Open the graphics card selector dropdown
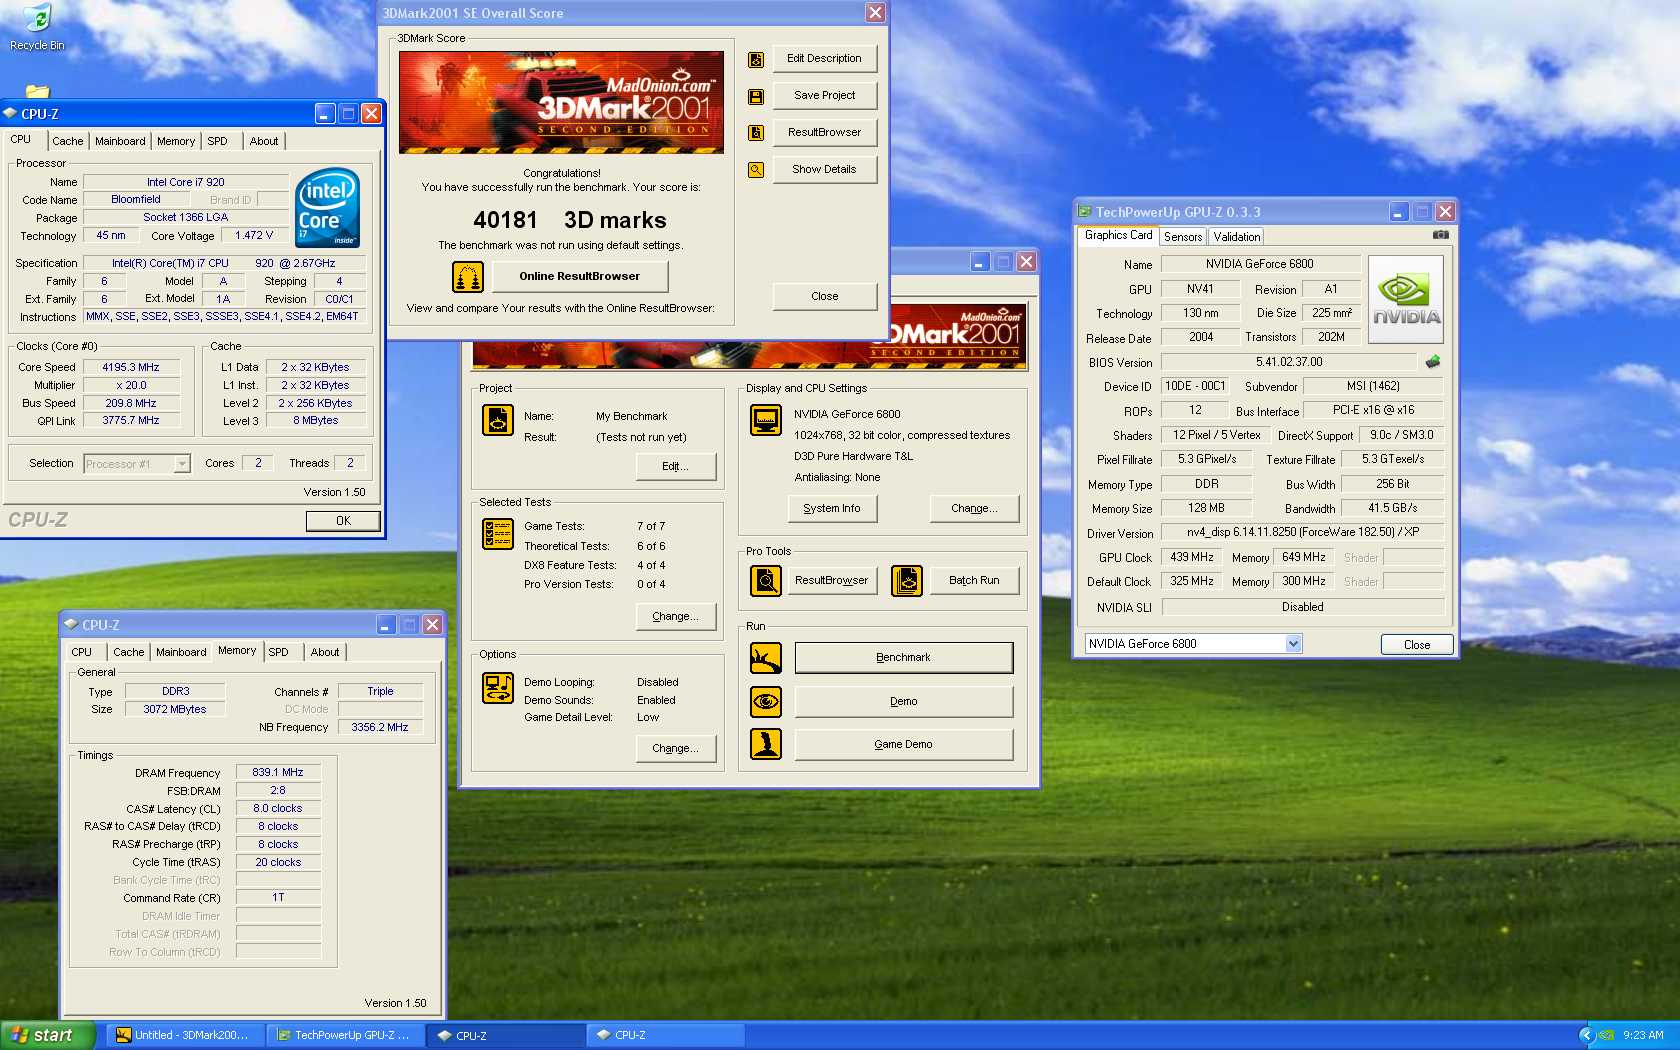 1293,644
